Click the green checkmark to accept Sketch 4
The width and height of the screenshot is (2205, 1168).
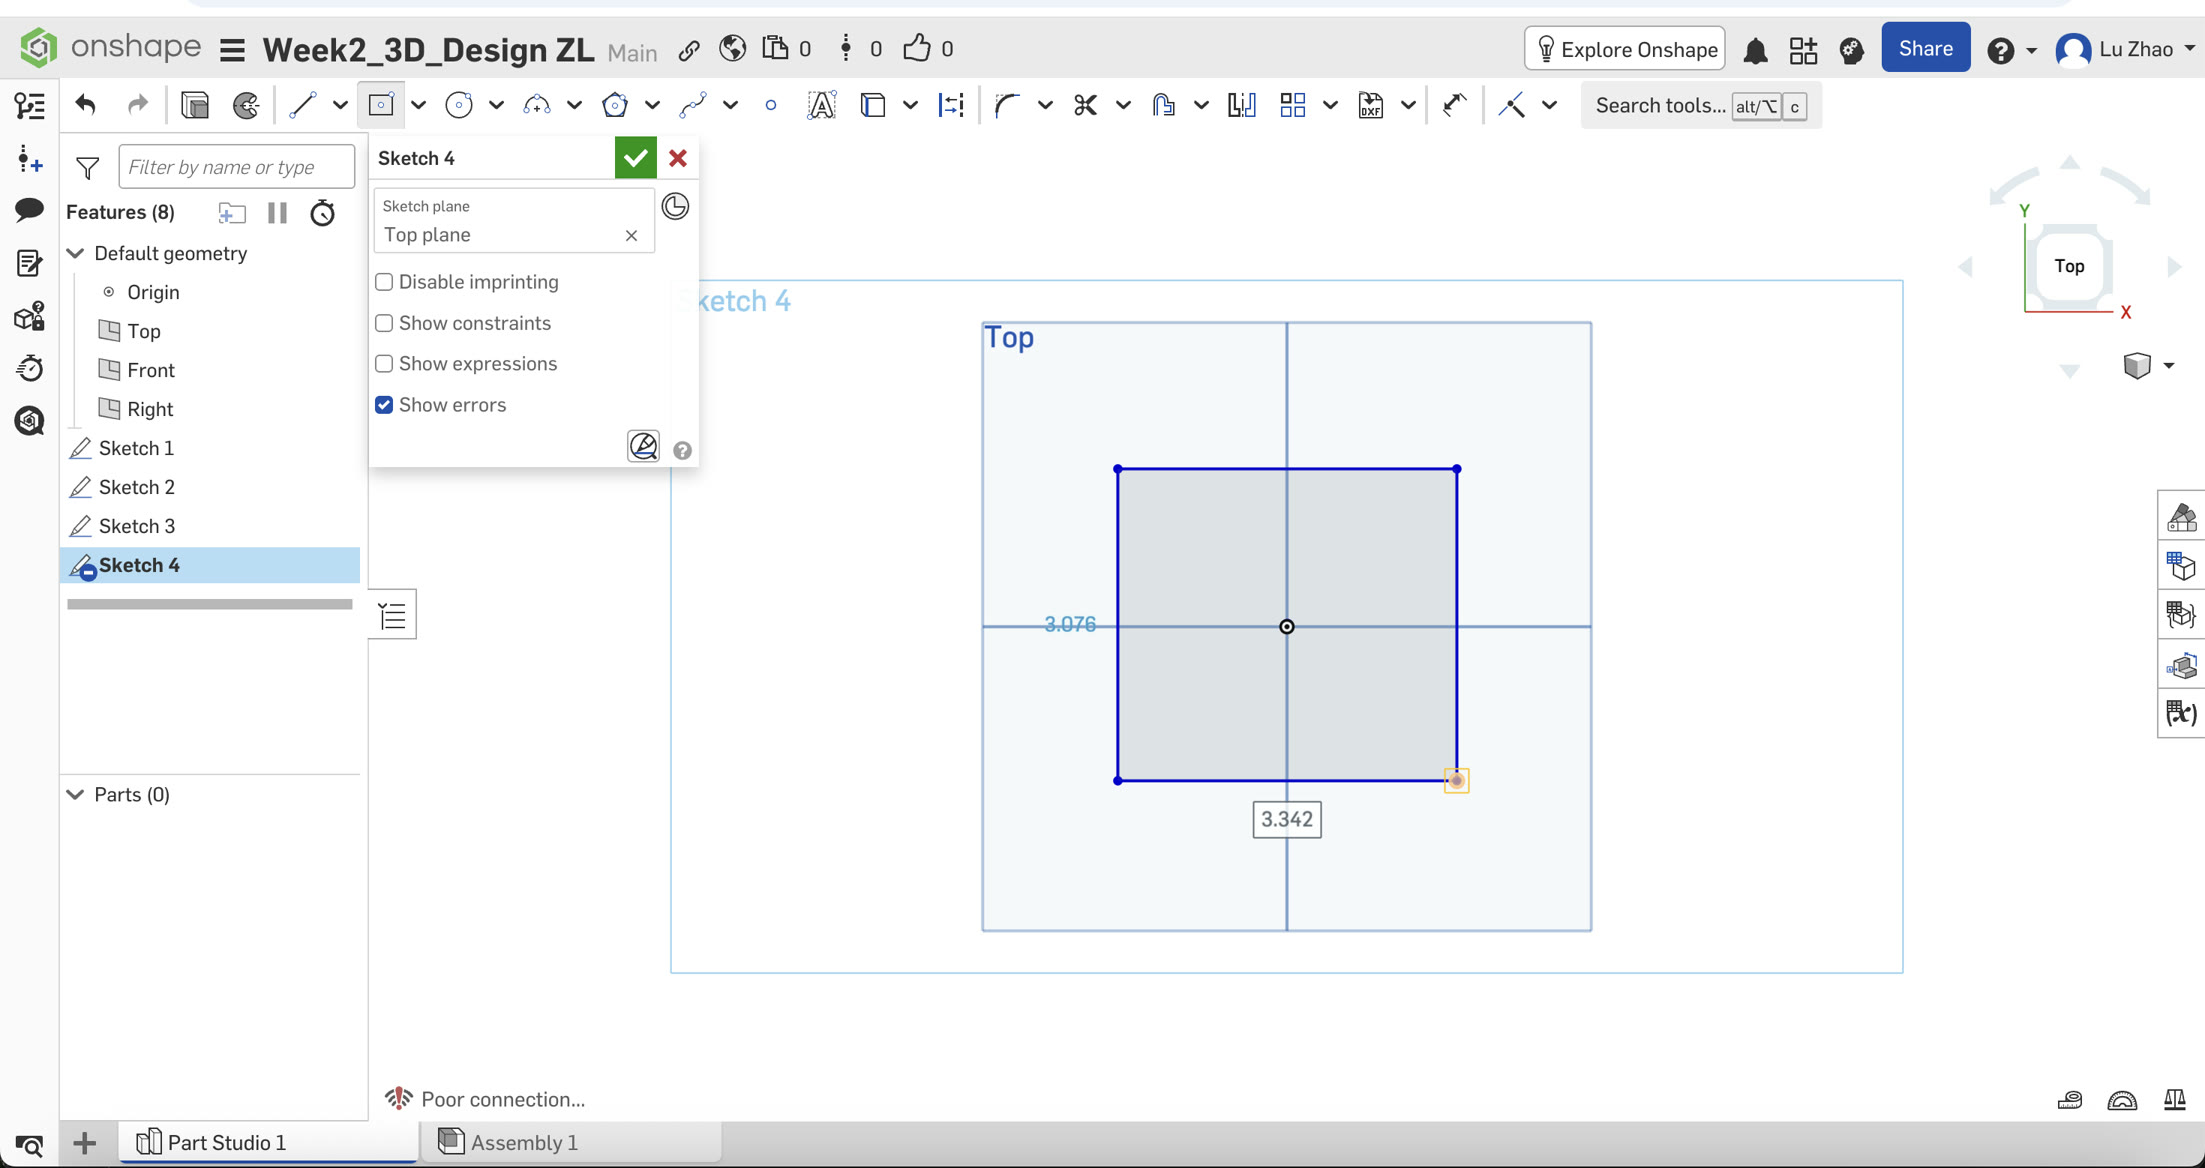point(635,157)
